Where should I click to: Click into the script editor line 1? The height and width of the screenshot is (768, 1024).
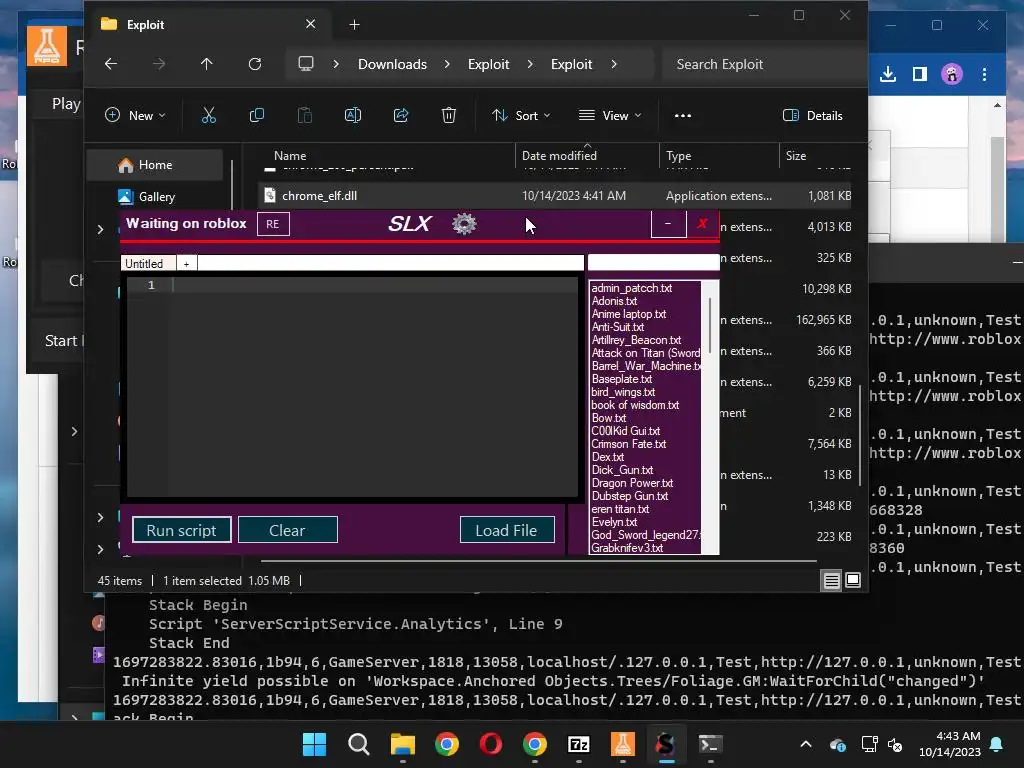(x=374, y=285)
